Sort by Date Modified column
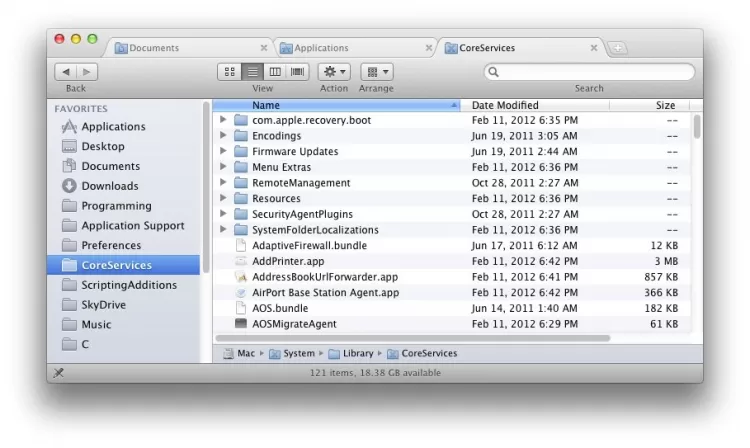This screenshot has width=750, height=448. pos(534,105)
